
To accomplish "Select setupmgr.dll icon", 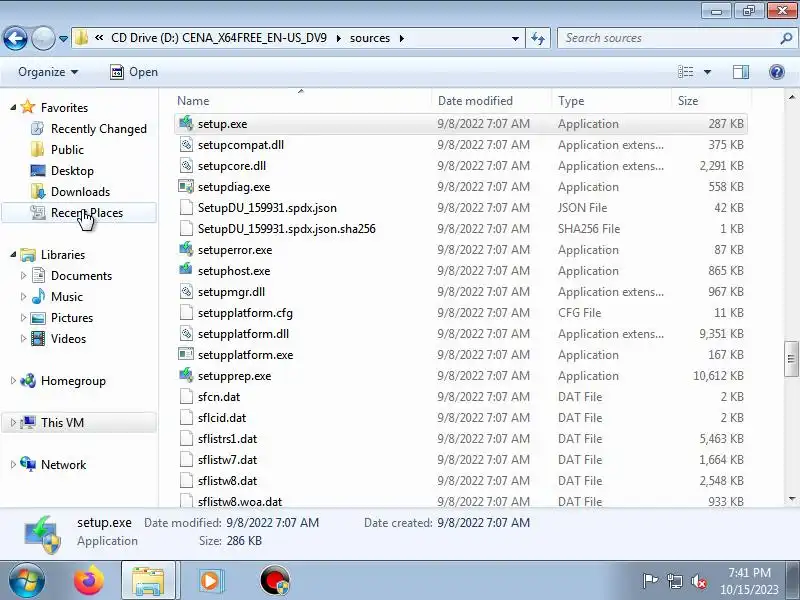I will click(x=186, y=291).
